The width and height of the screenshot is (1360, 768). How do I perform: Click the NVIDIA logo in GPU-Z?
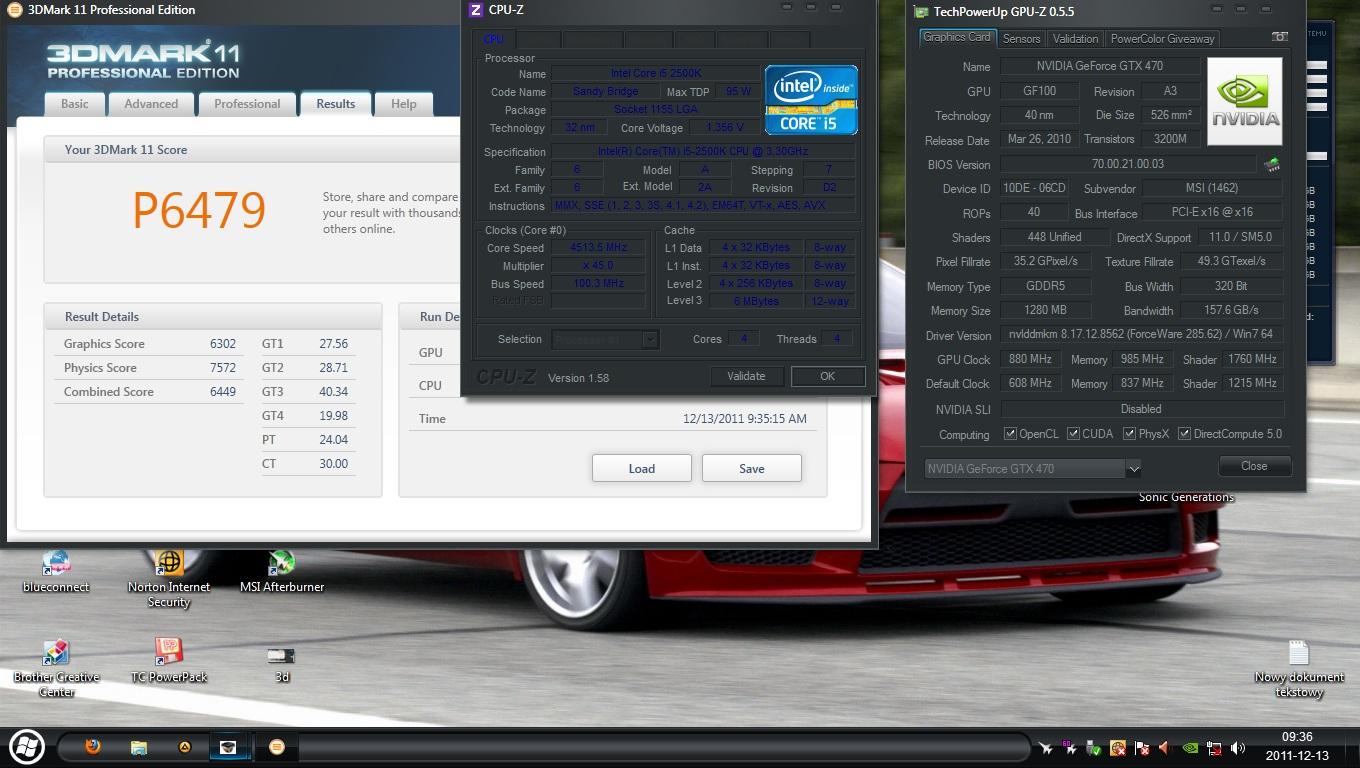click(1244, 101)
